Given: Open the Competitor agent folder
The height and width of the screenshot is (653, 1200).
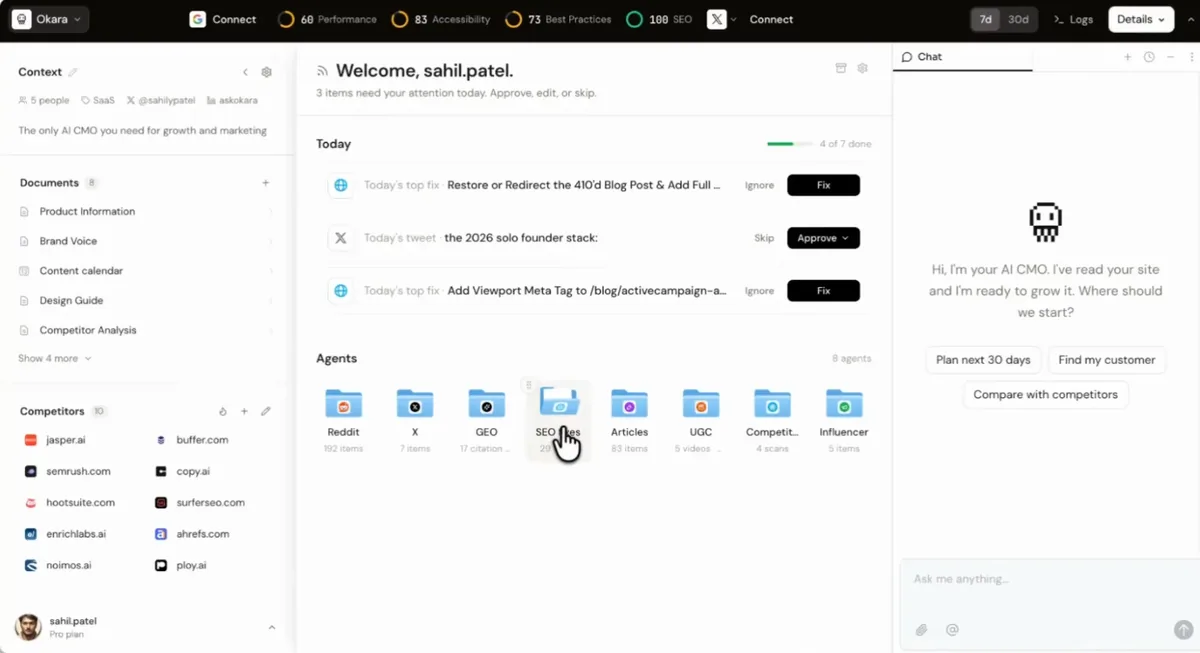Looking at the screenshot, I should (772, 420).
